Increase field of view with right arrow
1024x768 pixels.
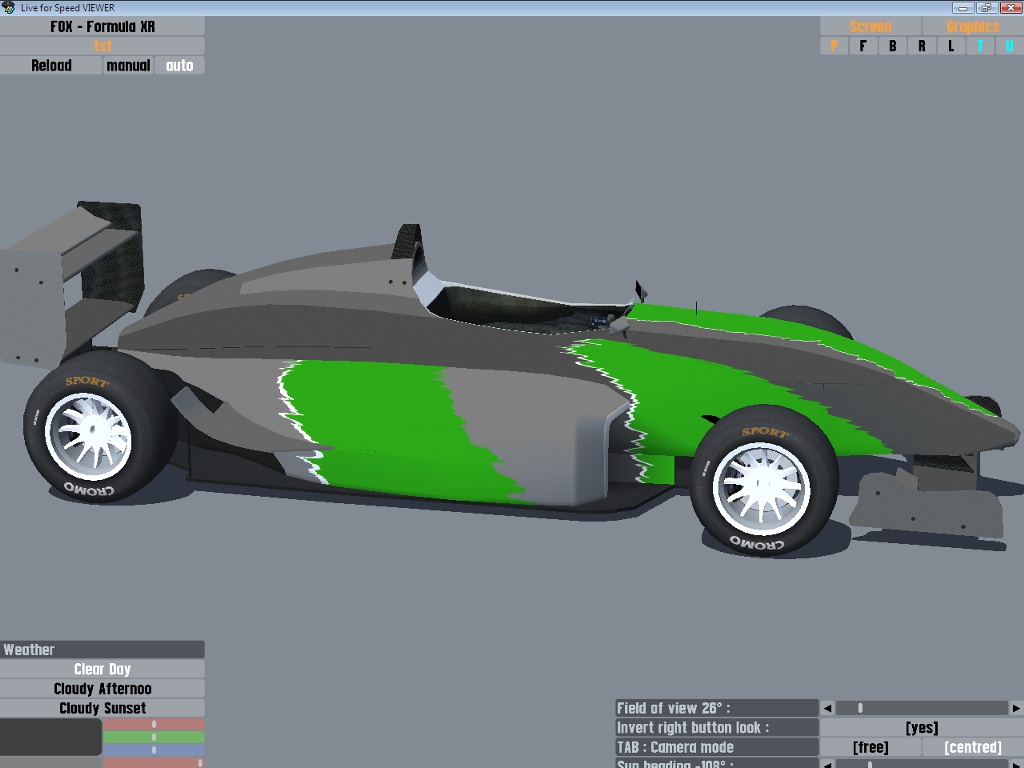click(1016, 708)
